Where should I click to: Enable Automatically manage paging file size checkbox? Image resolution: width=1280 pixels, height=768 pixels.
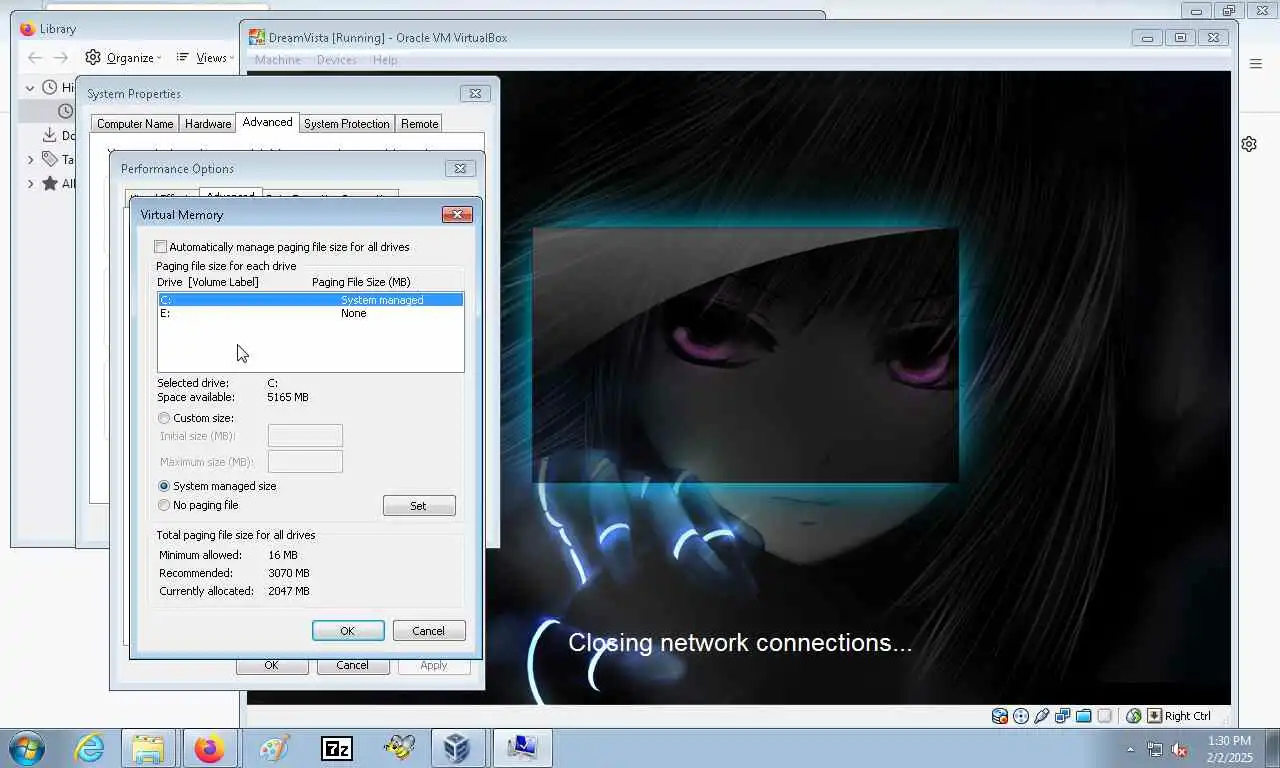tap(161, 247)
